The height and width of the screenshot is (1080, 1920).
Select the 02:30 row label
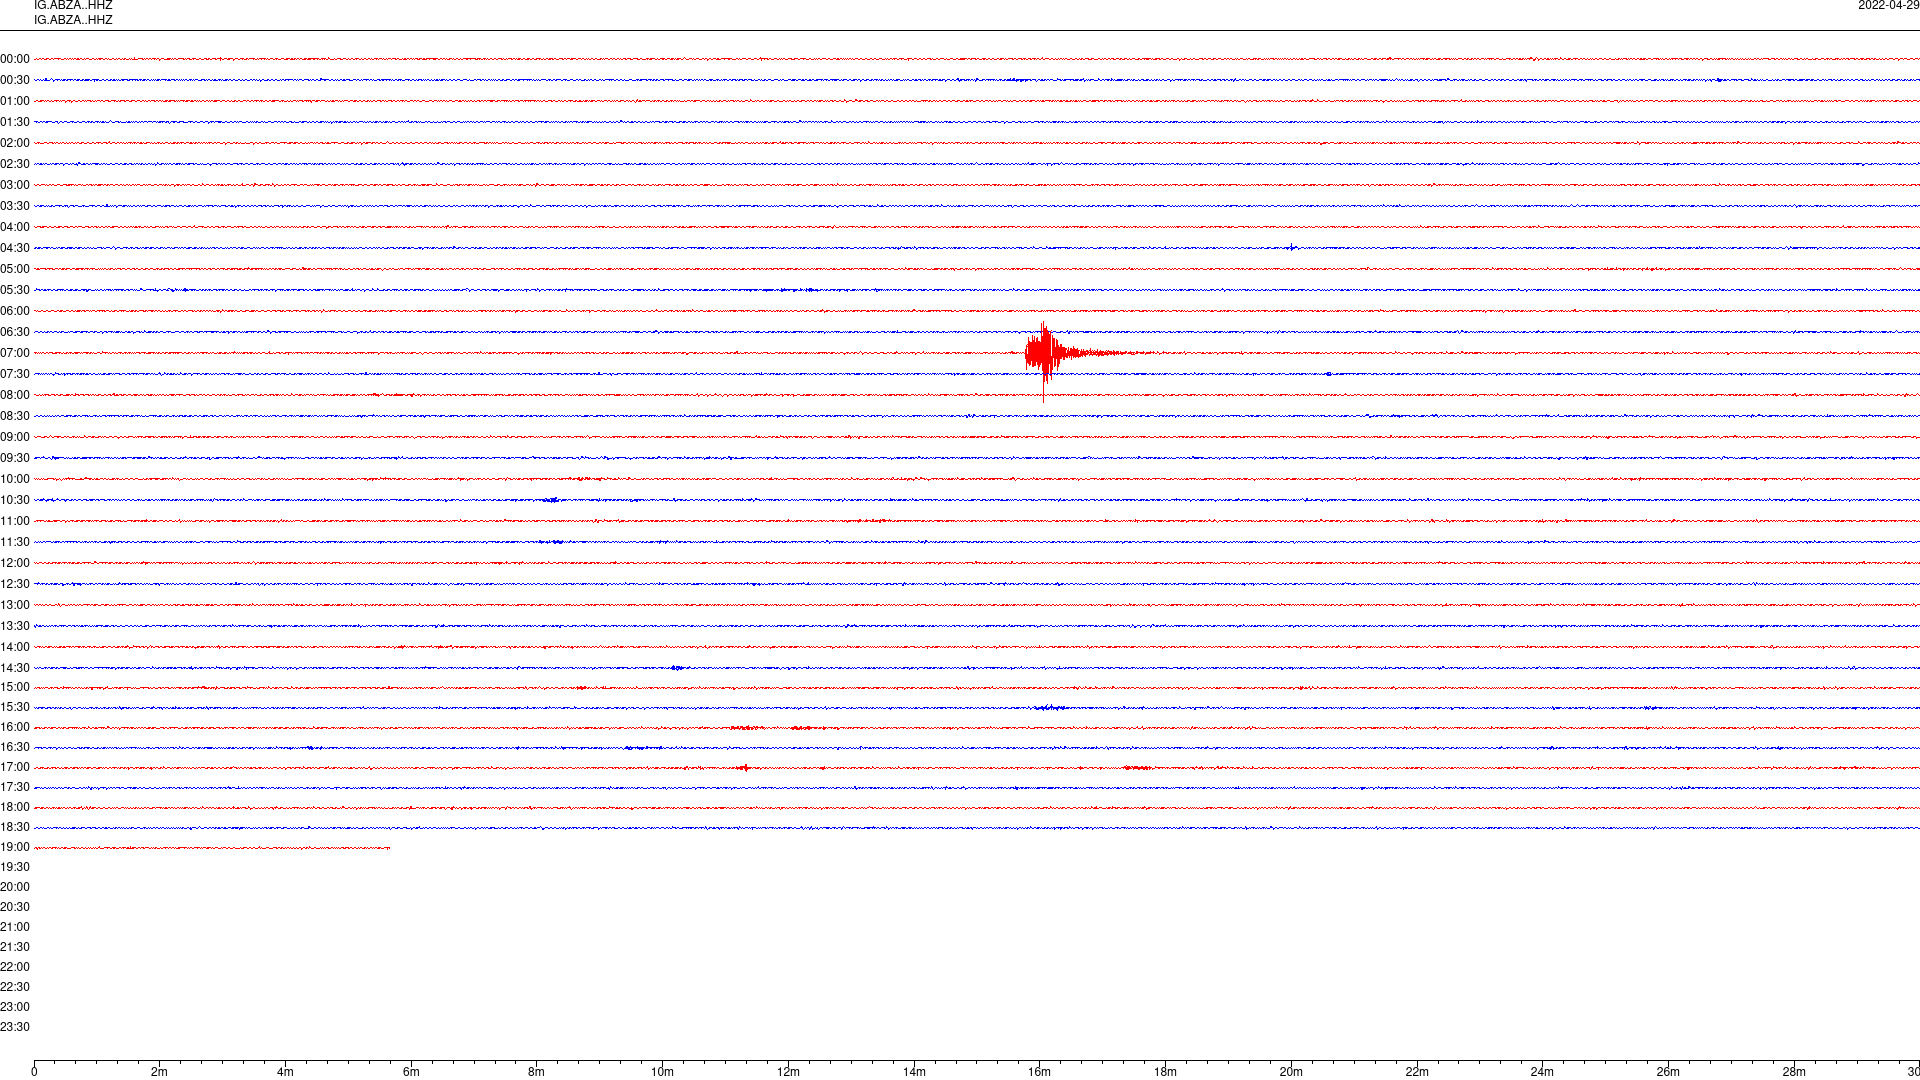15,164
